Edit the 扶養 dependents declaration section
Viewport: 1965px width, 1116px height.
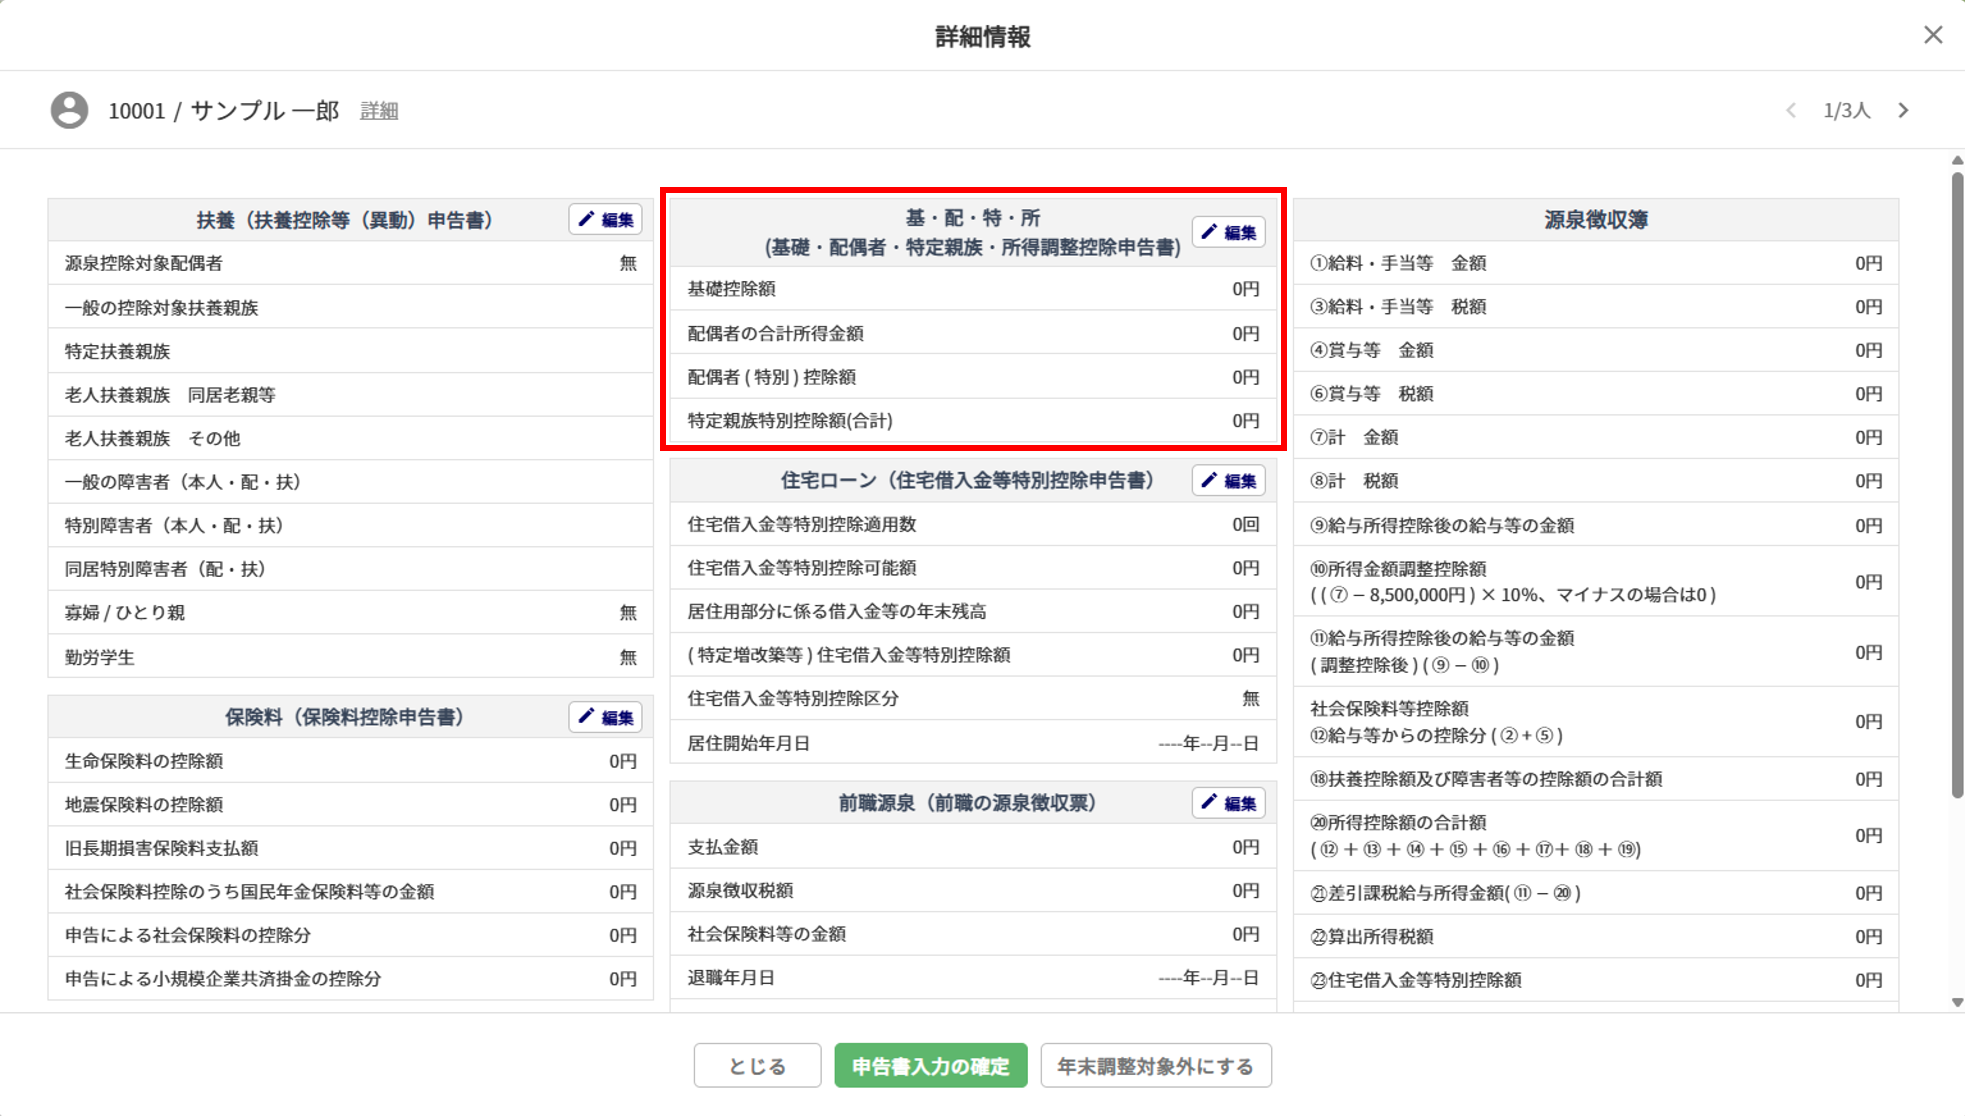pyautogui.click(x=605, y=220)
